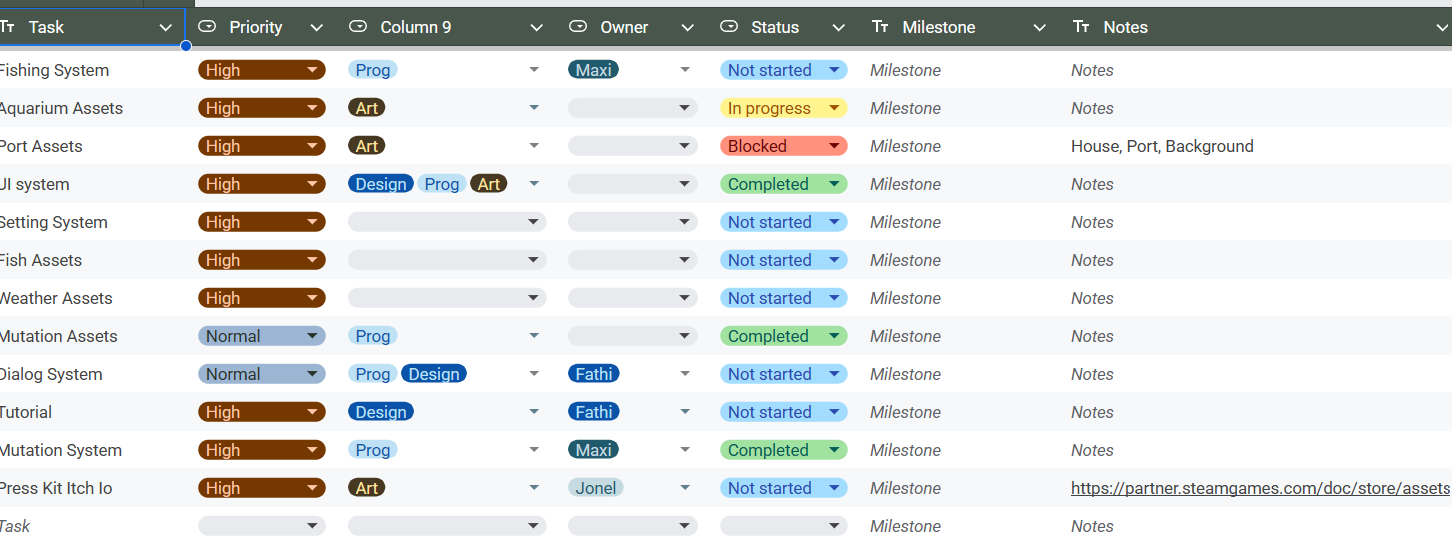The width and height of the screenshot is (1452, 542).
Task: Change In progress status of Aquarium Assets
Action: tap(833, 108)
